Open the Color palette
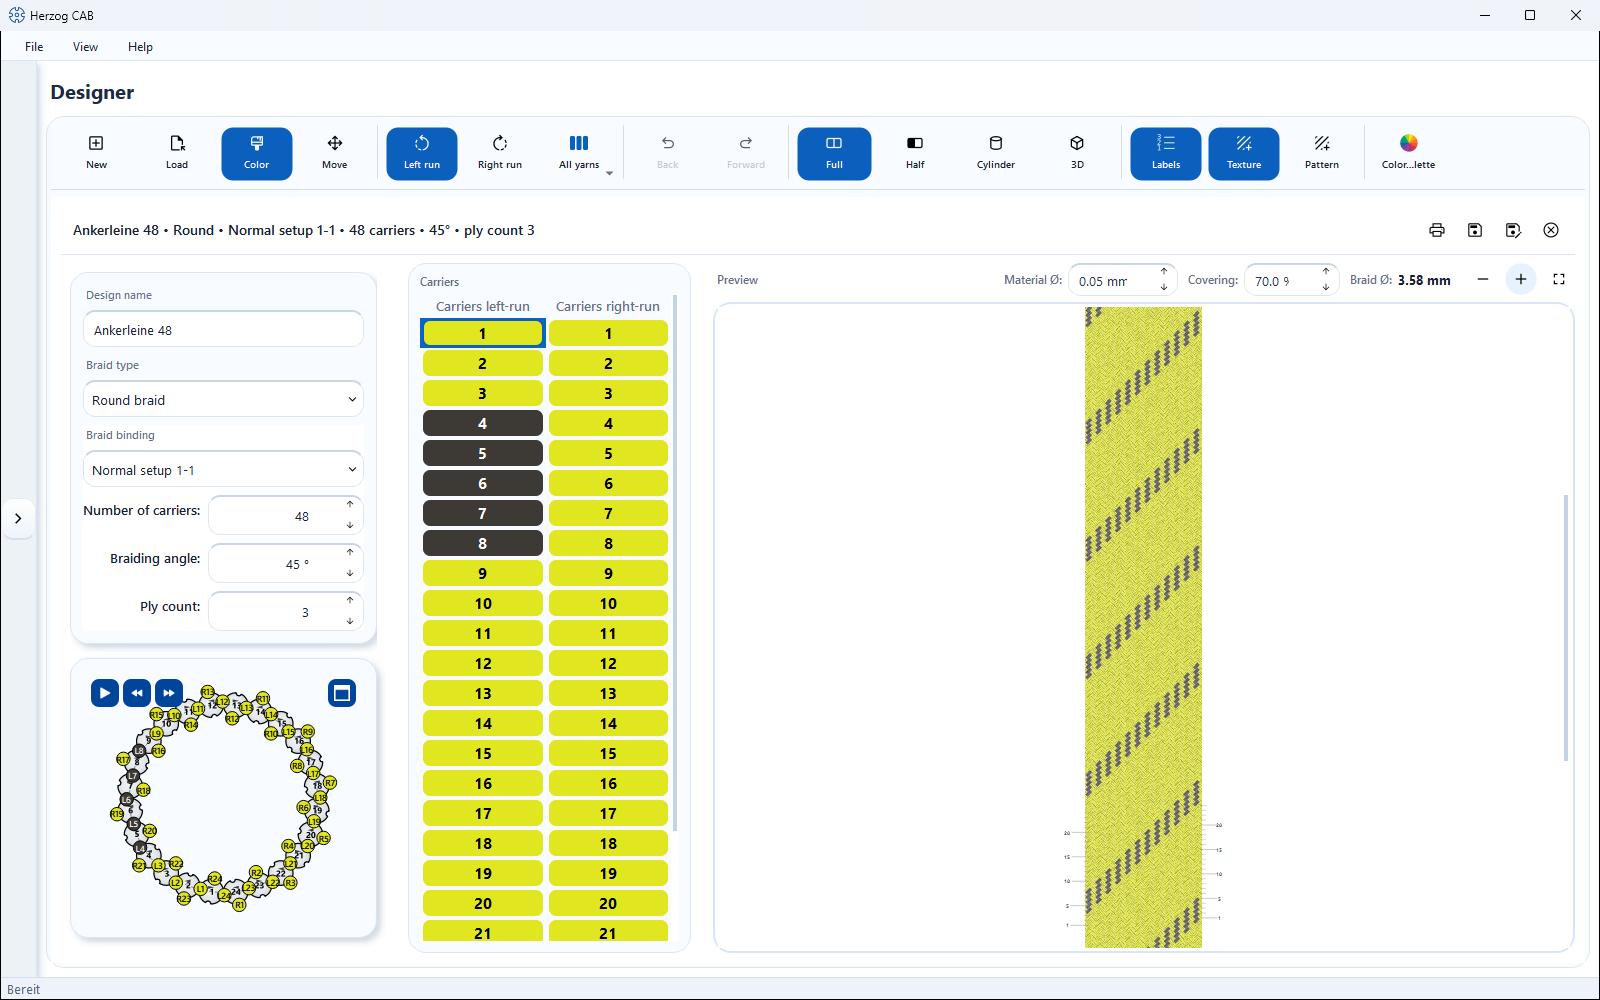The height and width of the screenshot is (1000, 1600). coord(1408,153)
